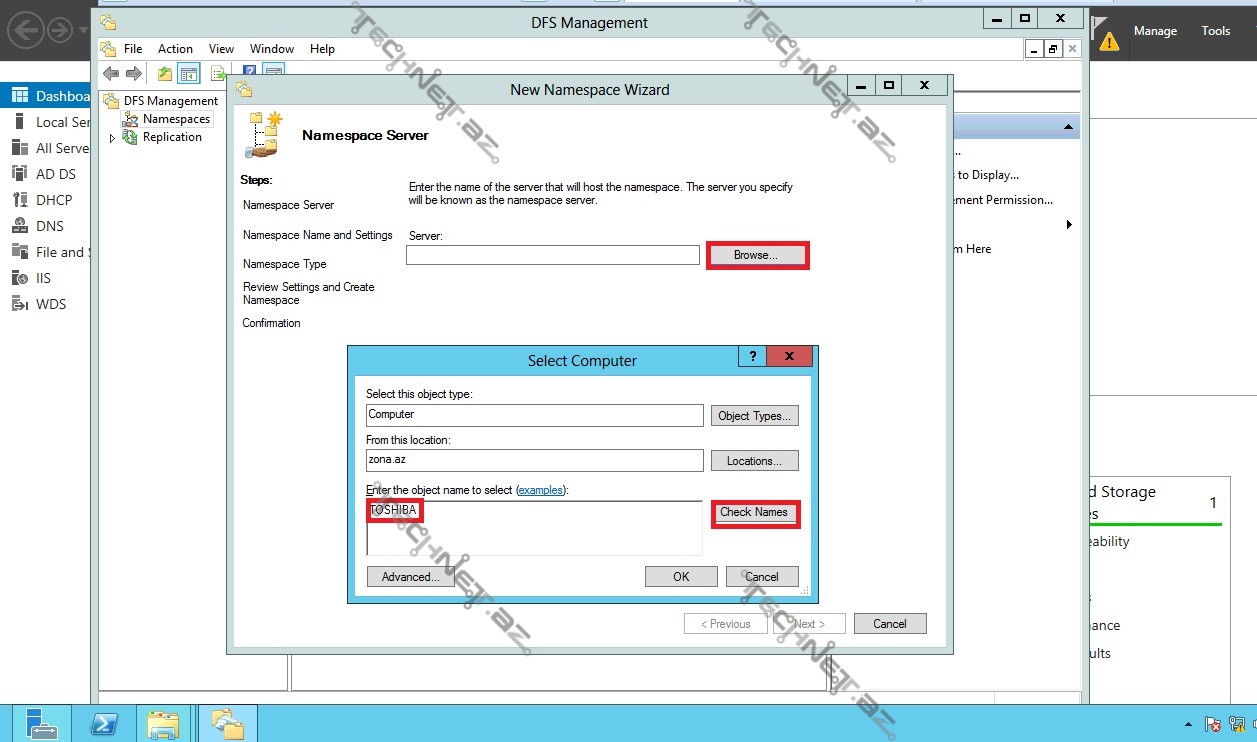
Task: Select Namespaces in the console tree
Action: tap(176, 119)
